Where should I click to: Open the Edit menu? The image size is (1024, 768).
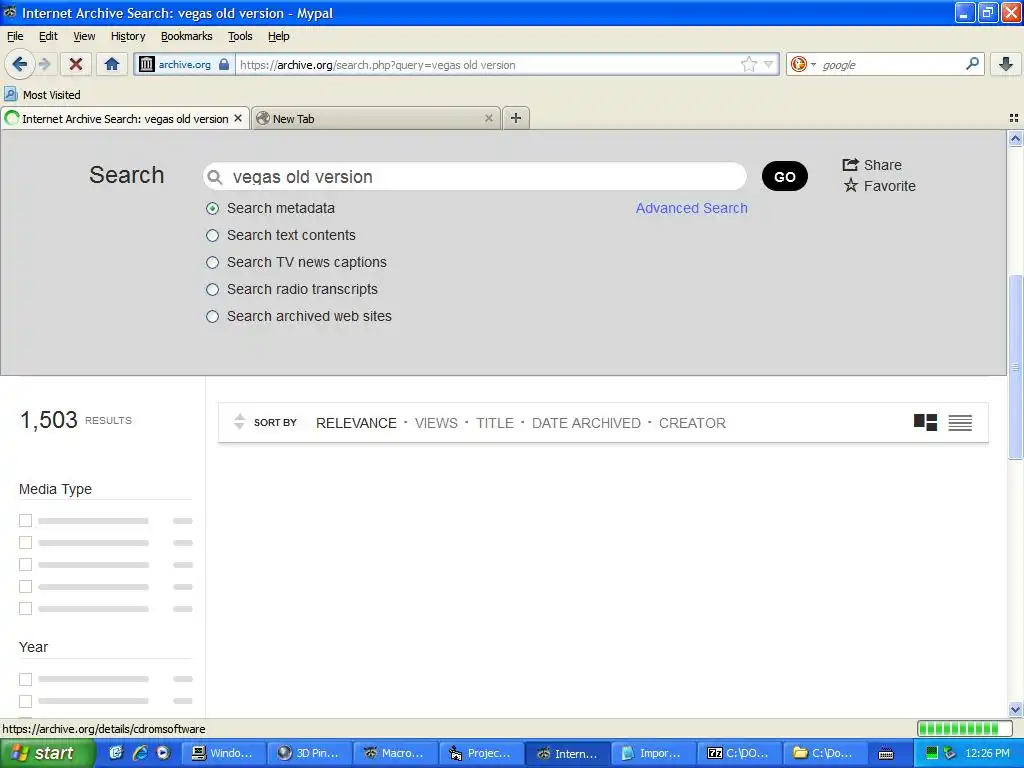pos(48,36)
